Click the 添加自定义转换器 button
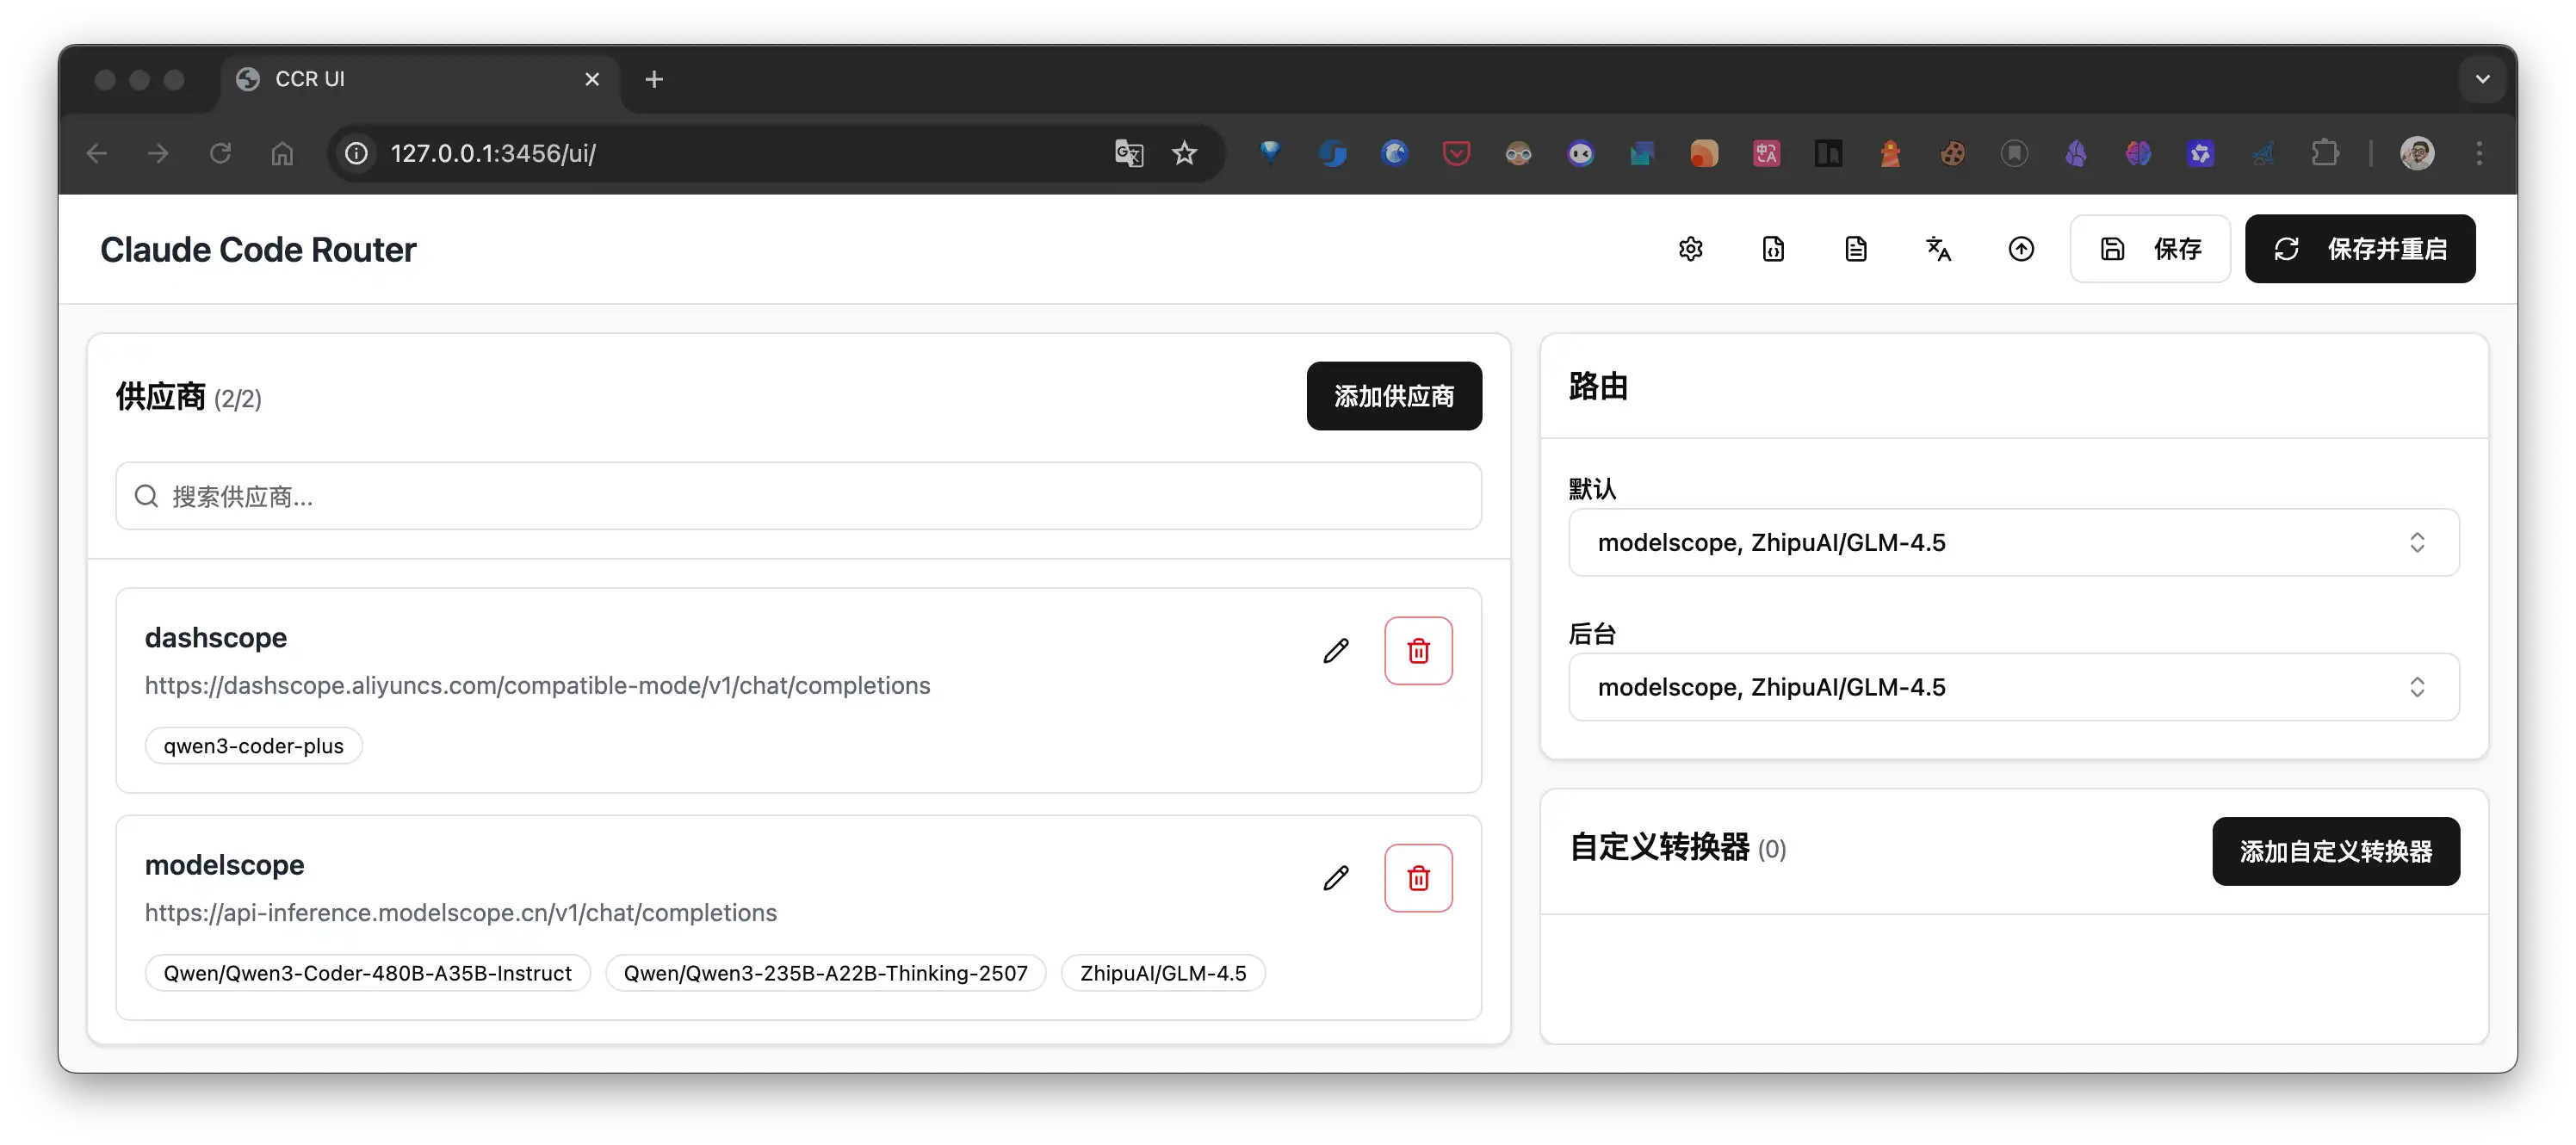 (x=2335, y=851)
